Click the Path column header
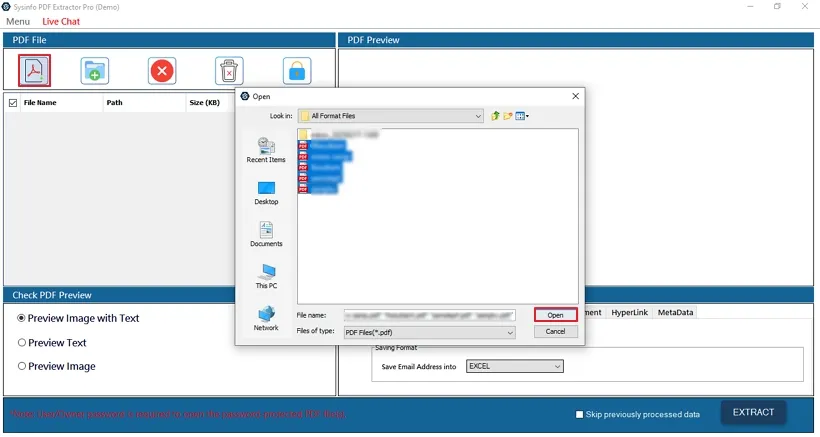The image size is (820, 437). click(x=144, y=102)
